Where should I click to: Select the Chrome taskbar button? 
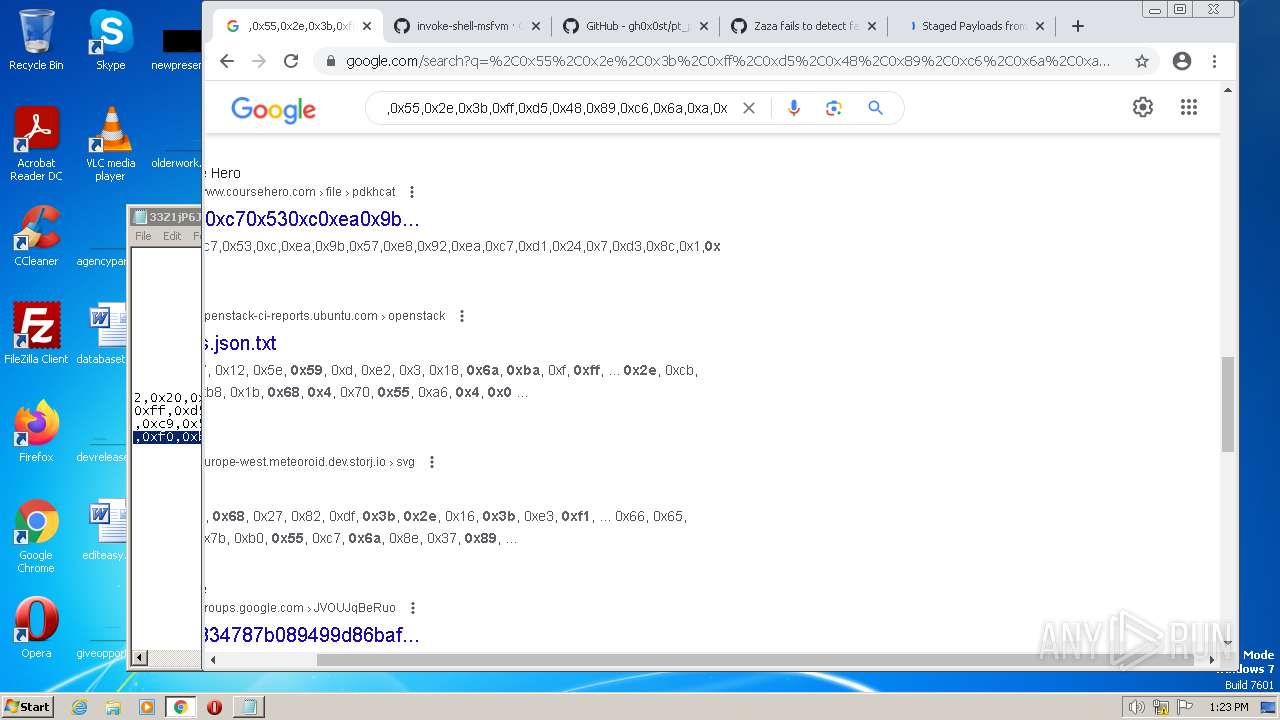180,707
